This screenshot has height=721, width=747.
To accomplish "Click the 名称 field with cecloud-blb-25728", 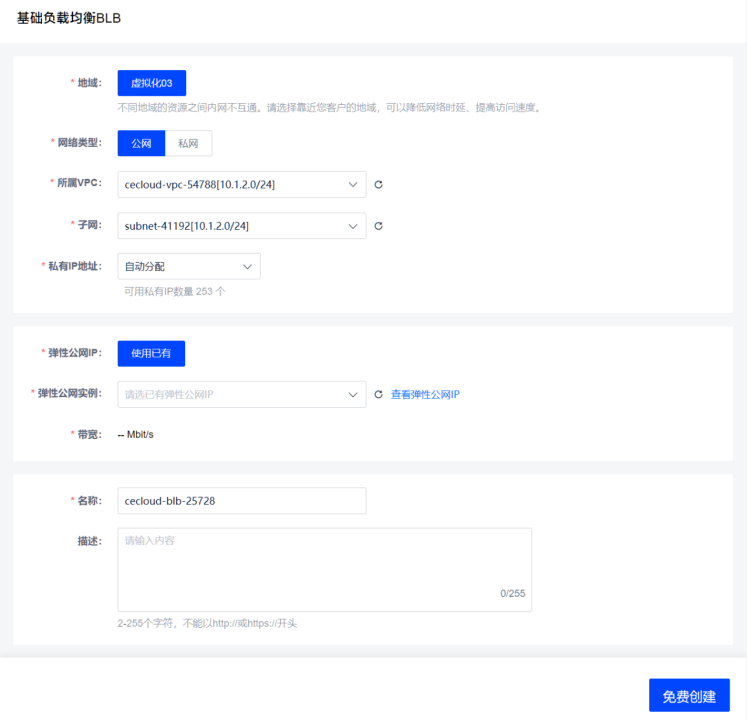I will (241, 500).
